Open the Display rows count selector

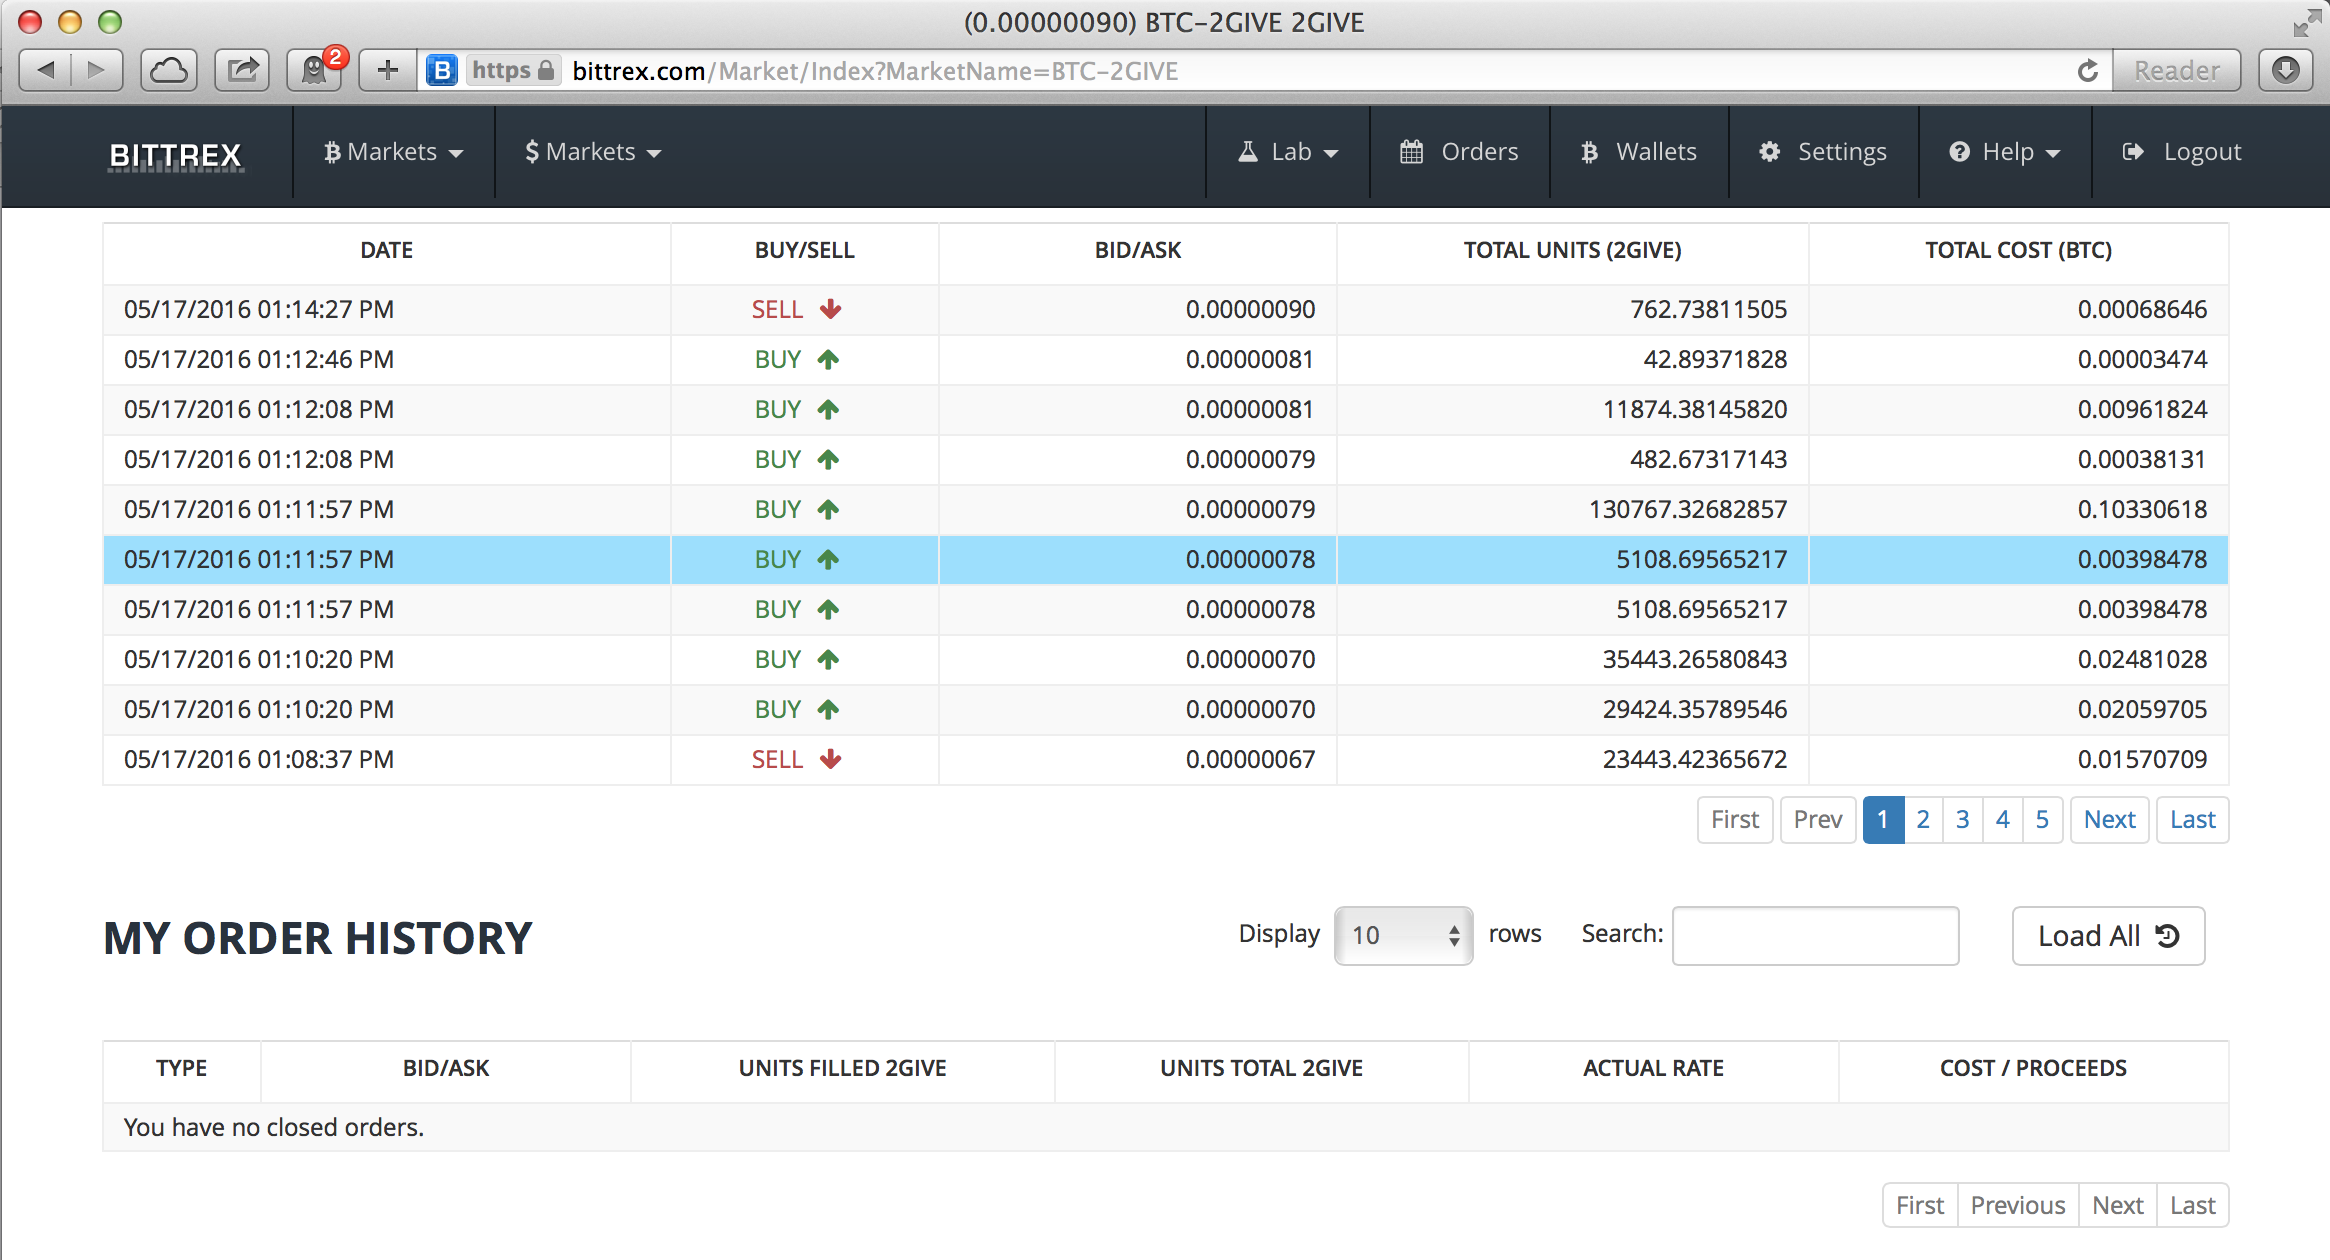click(x=1403, y=935)
